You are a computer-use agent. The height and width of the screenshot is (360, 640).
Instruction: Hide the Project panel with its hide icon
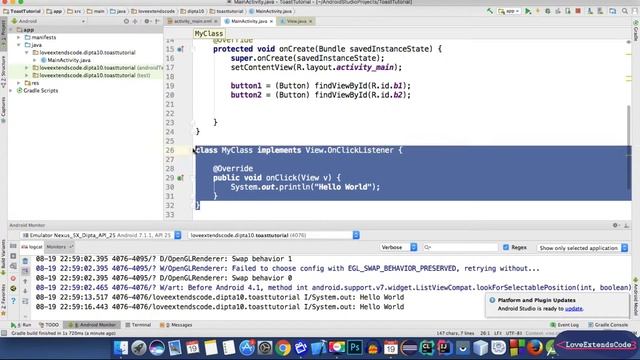pos(157,21)
